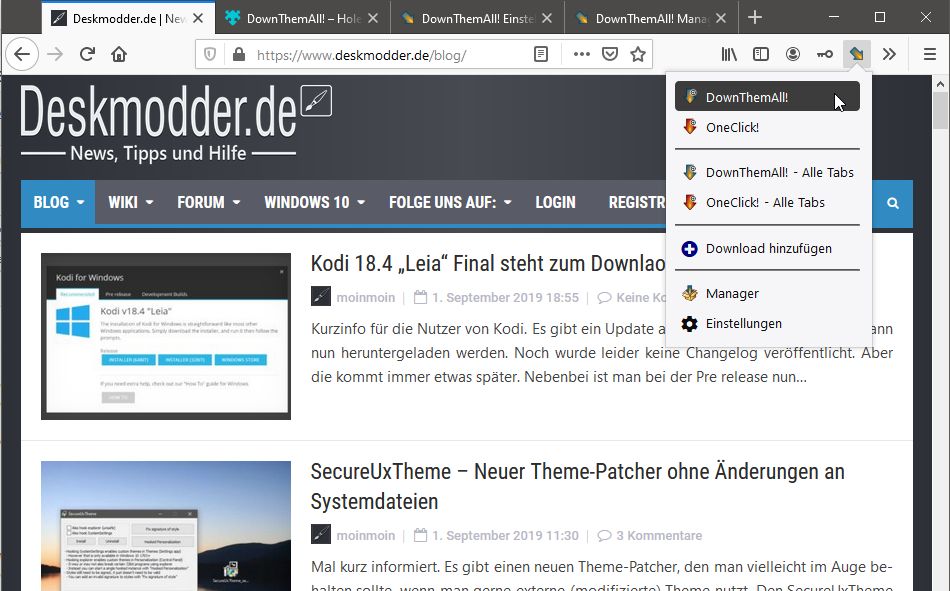Close the DownThemAll! Einstellungen tab
The image size is (950, 591).
click(547, 19)
